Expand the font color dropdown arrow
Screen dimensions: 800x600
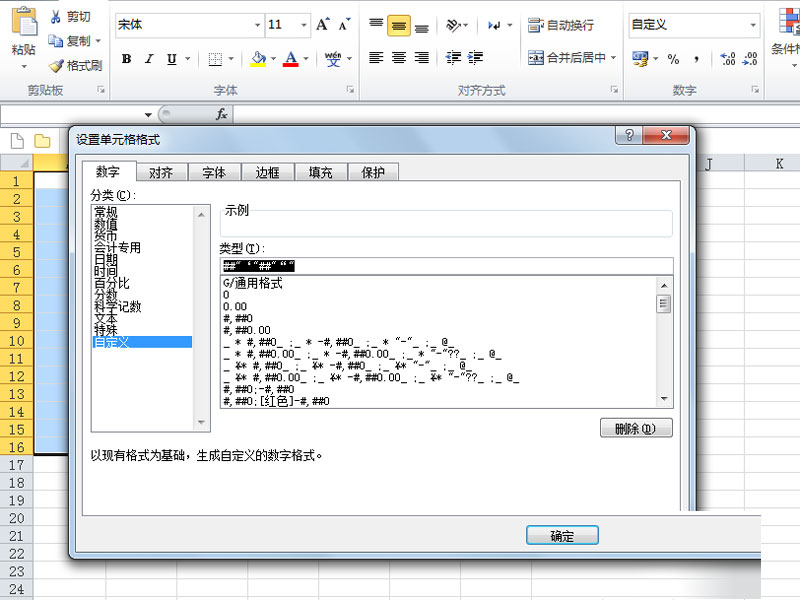(306, 59)
